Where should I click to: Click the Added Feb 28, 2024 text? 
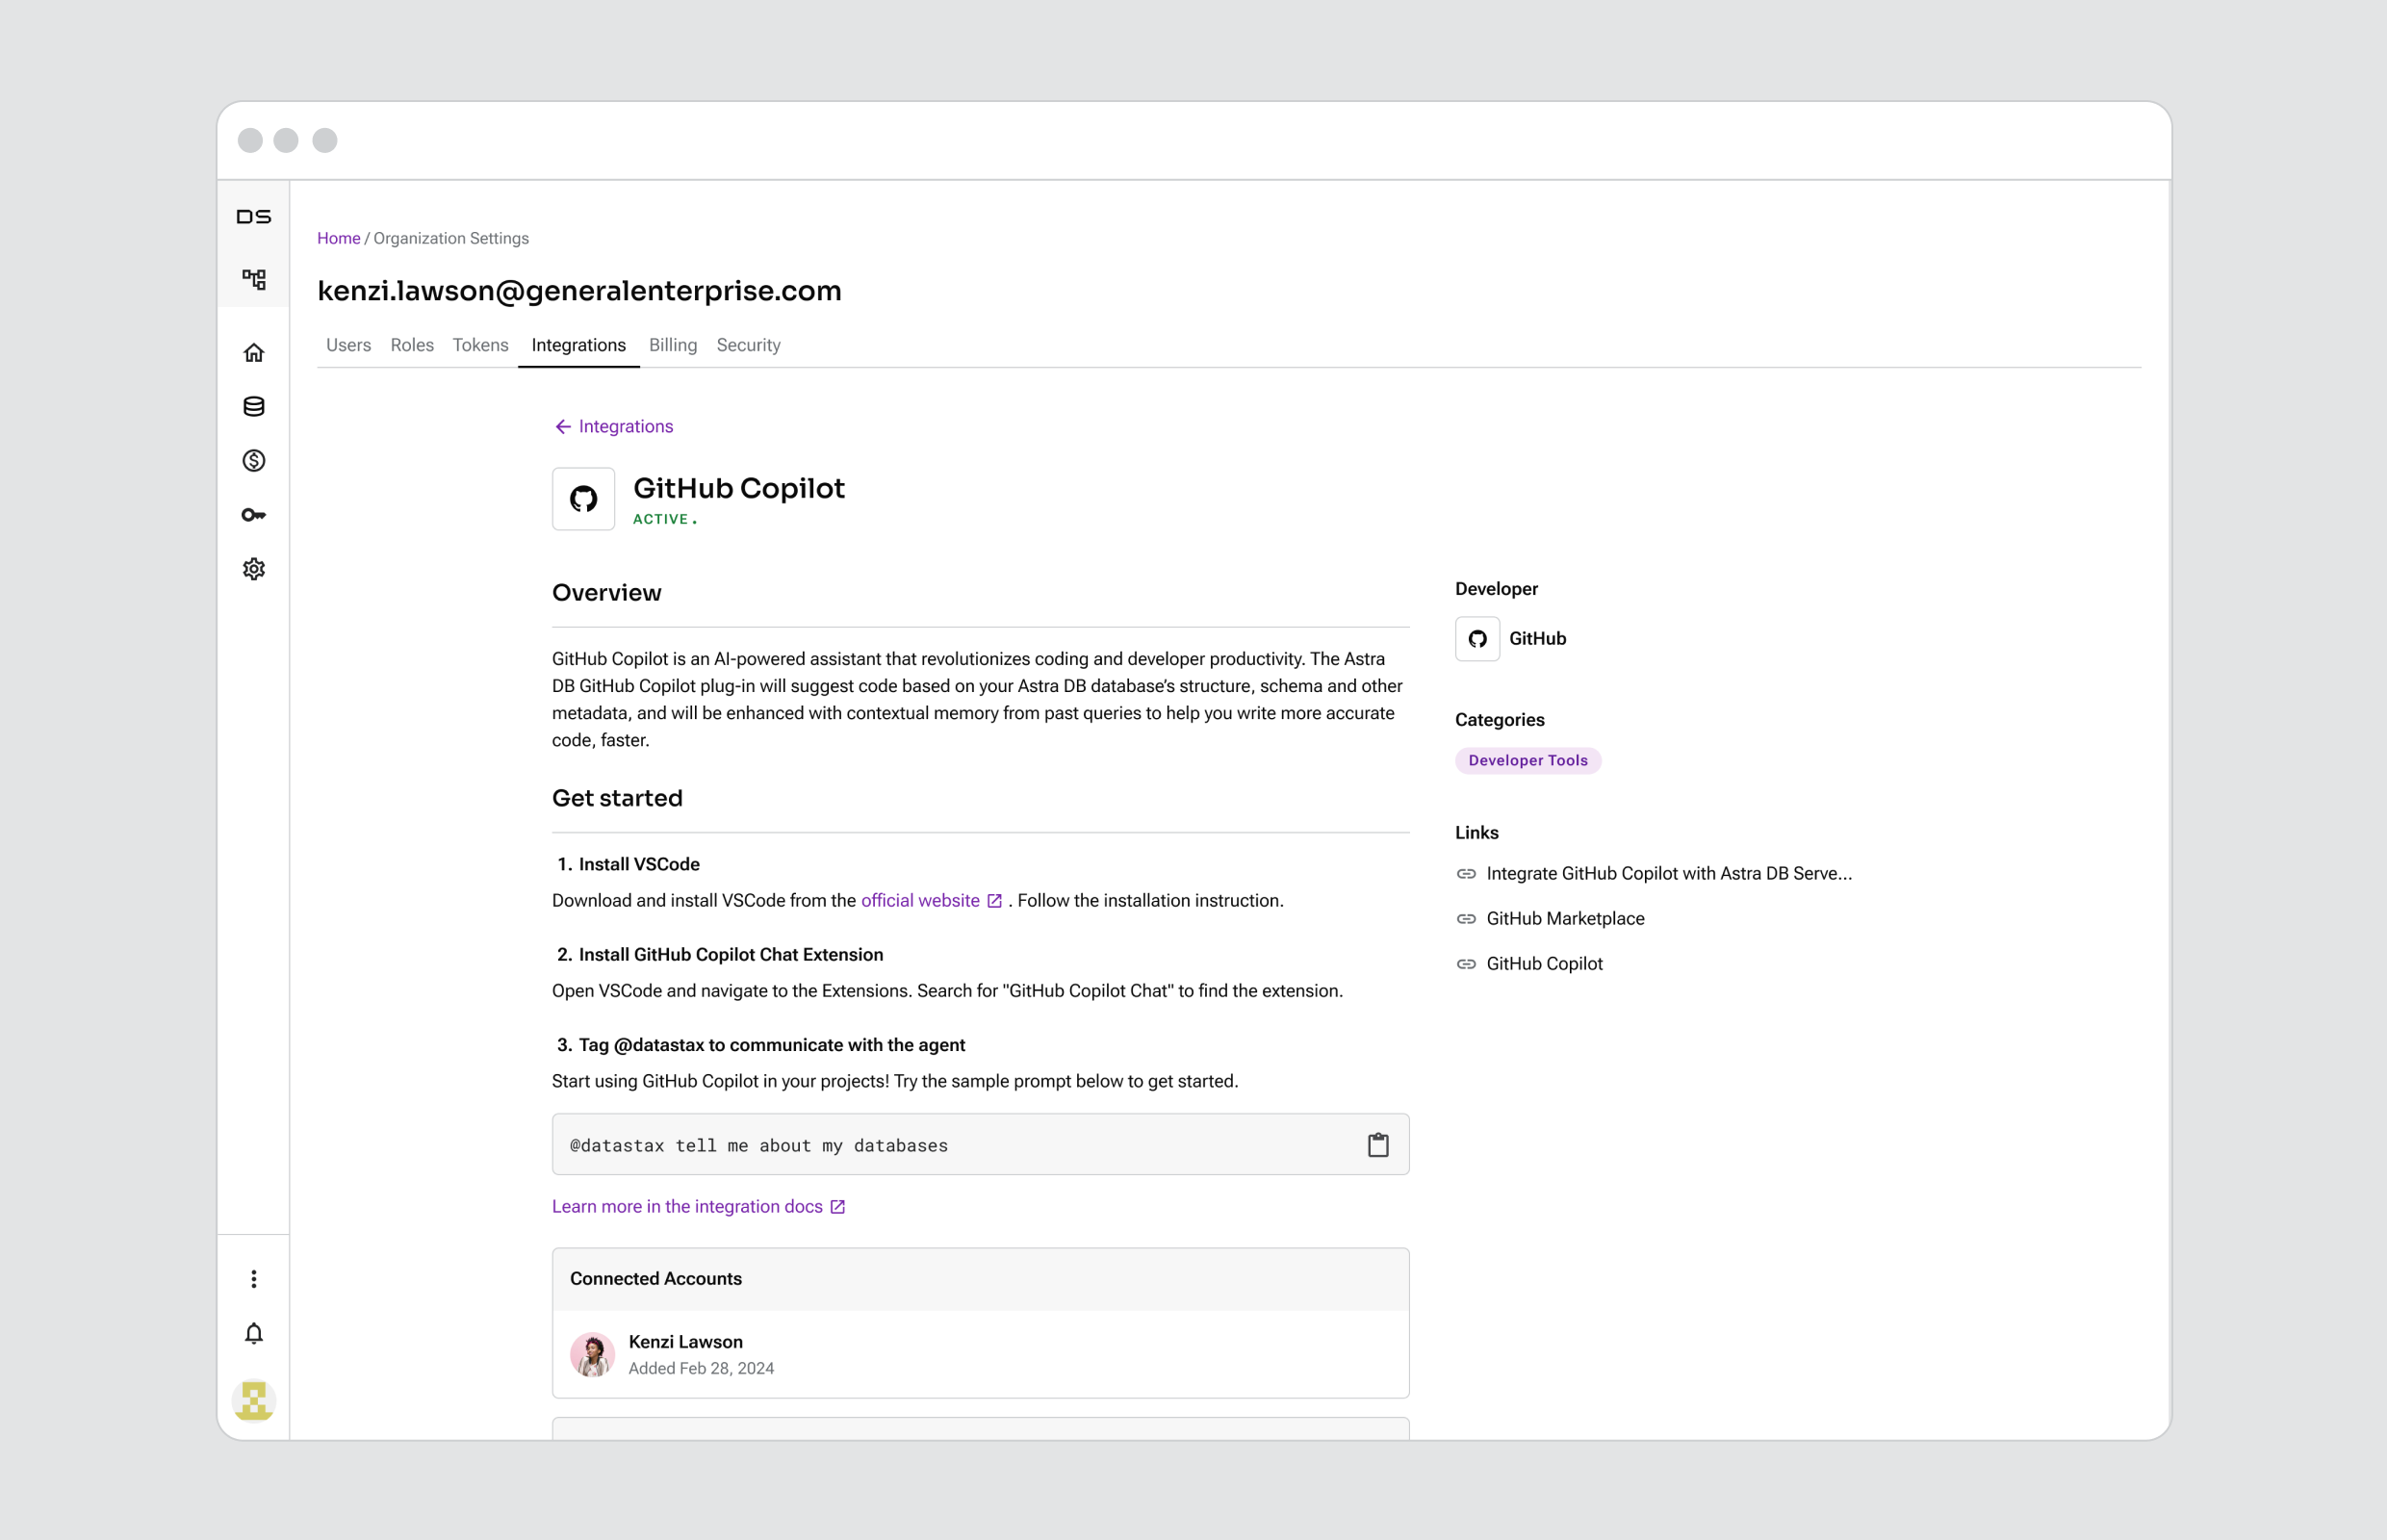pos(701,1369)
